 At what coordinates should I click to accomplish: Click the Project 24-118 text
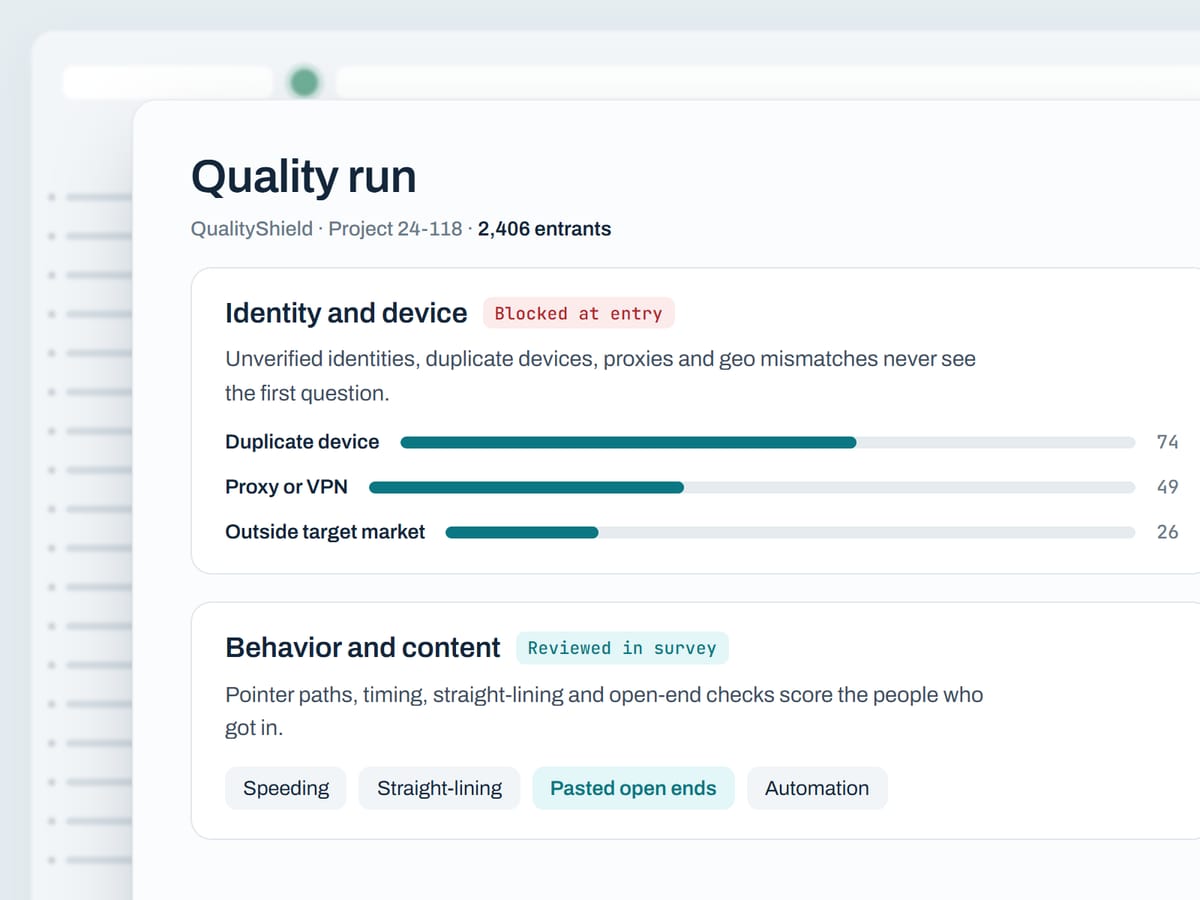pos(395,229)
